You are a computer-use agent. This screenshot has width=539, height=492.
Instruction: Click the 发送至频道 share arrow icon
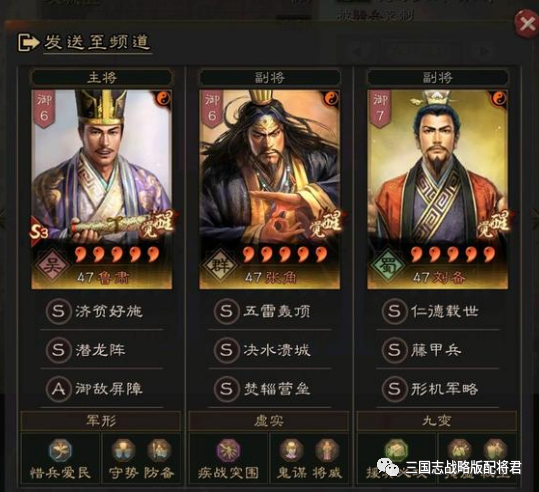[29, 43]
